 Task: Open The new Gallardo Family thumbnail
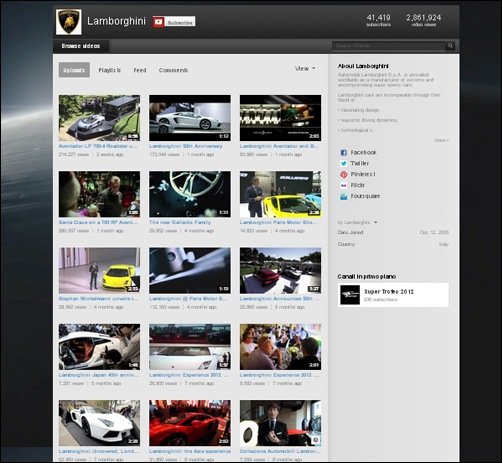(x=190, y=194)
